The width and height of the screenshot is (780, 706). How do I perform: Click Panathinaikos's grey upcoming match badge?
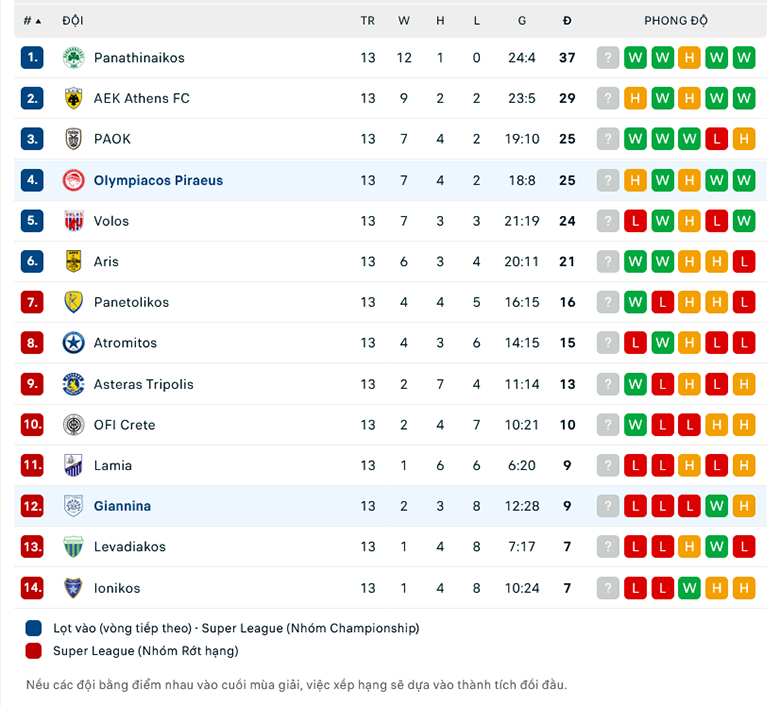(x=608, y=58)
